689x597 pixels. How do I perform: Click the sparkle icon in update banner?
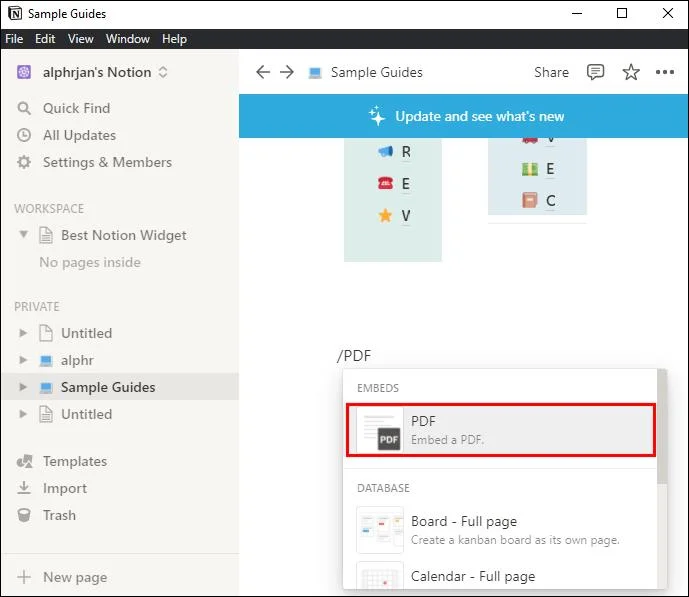coord(377,116)
